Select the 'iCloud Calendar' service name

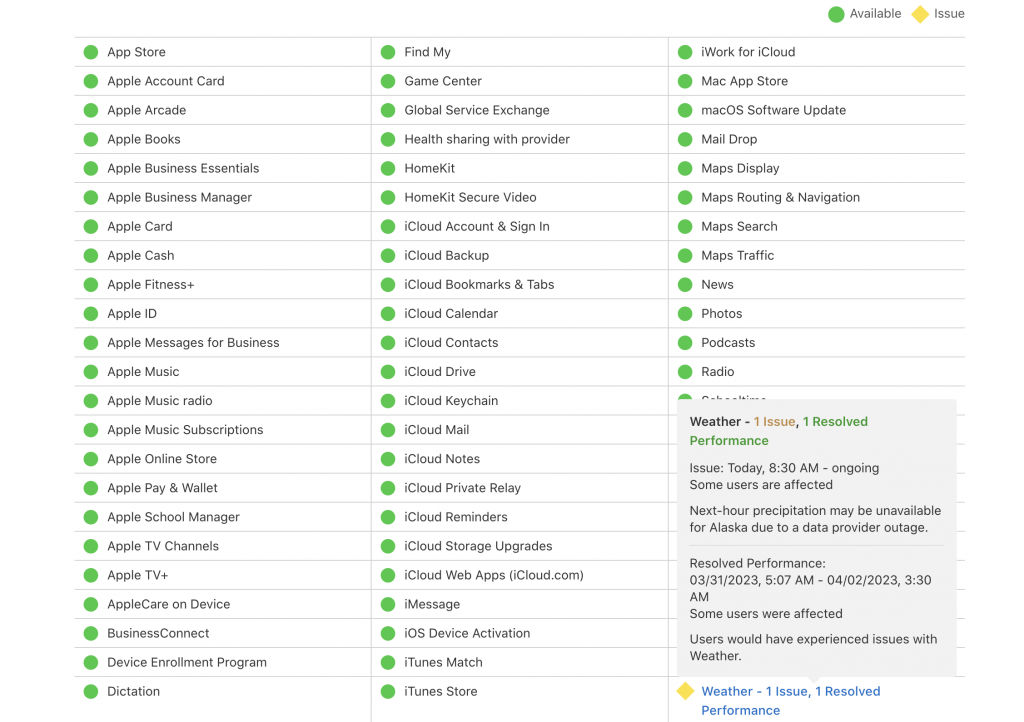(x=451, y=313)
